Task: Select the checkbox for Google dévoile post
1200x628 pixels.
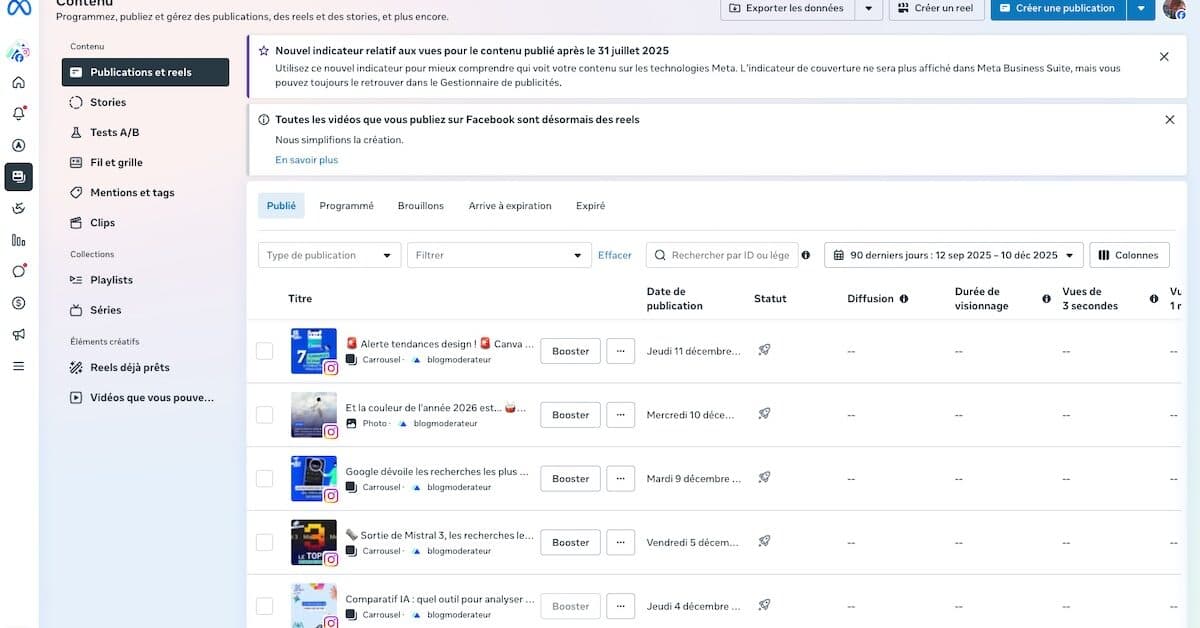Action: click(x=264, y=478)
